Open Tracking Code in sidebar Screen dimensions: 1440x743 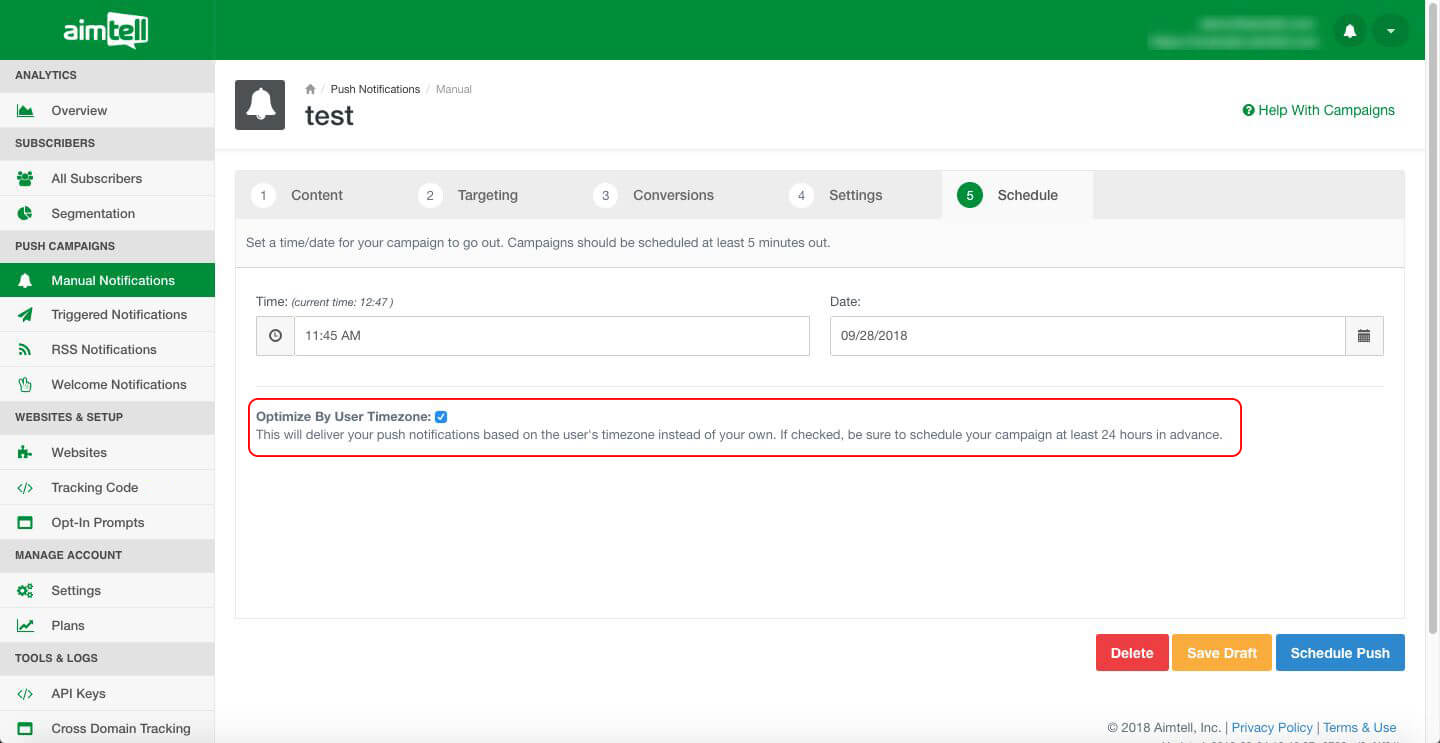107,488
